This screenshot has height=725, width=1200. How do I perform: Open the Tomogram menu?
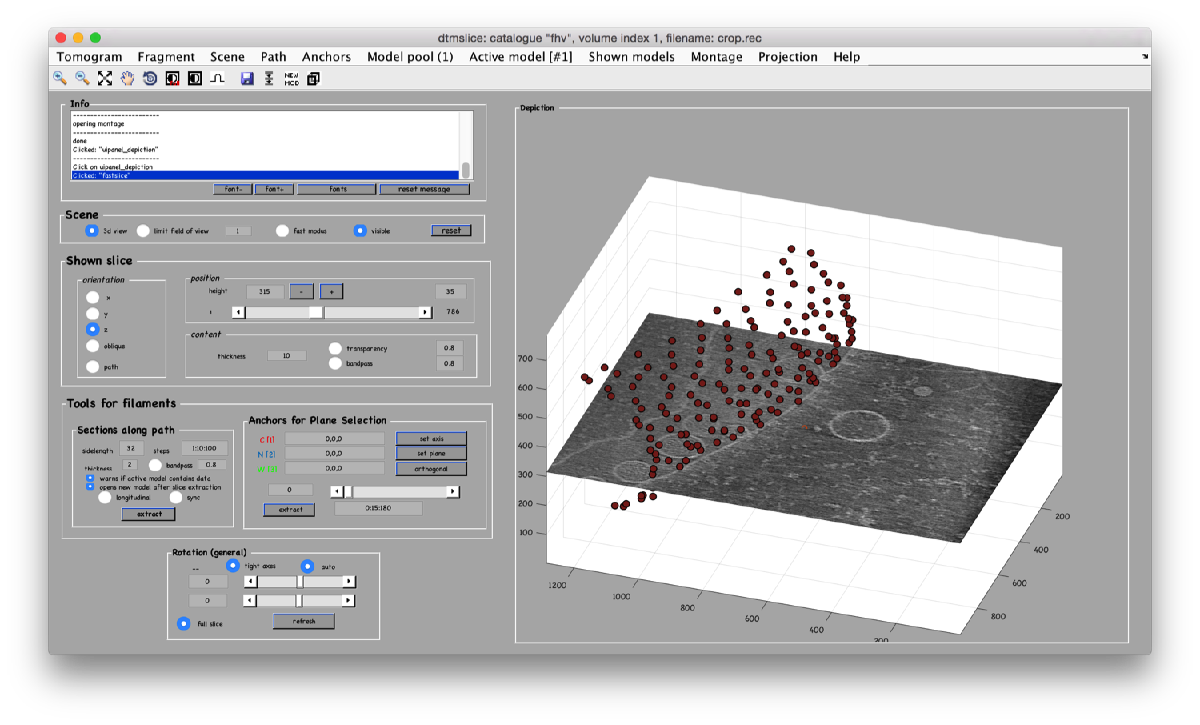[x=89, y=57]
